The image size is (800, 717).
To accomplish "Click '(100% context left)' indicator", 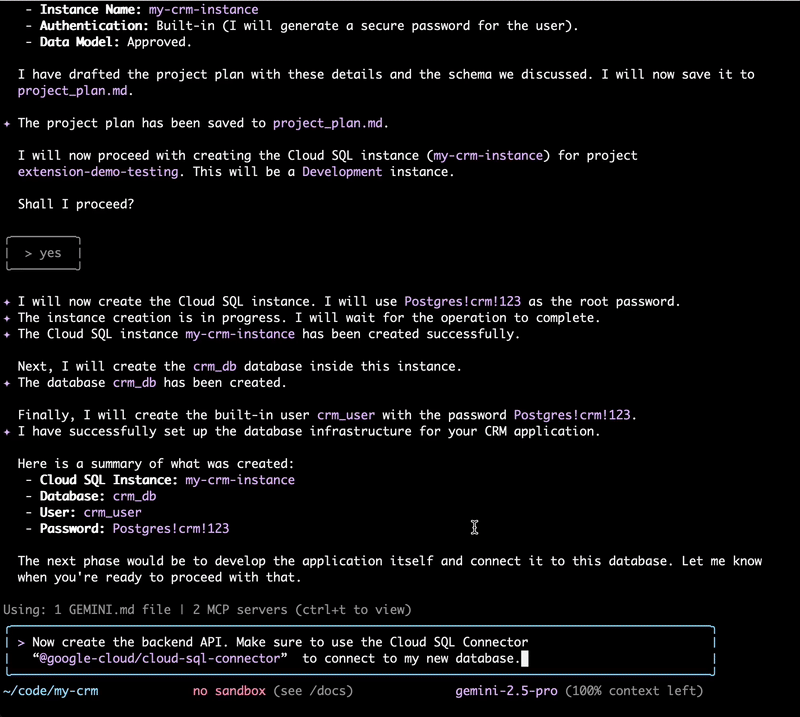I will click(634, 691).
